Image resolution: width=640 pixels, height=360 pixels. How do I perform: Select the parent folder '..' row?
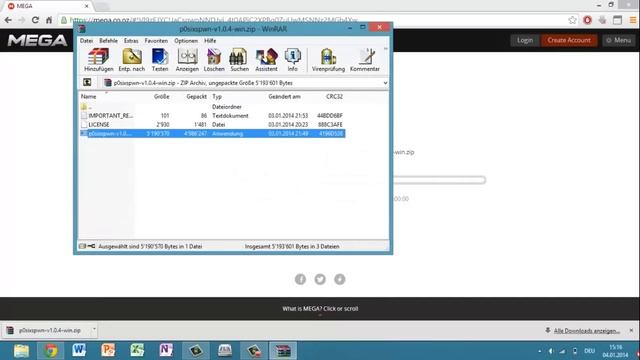pos(212,107)
